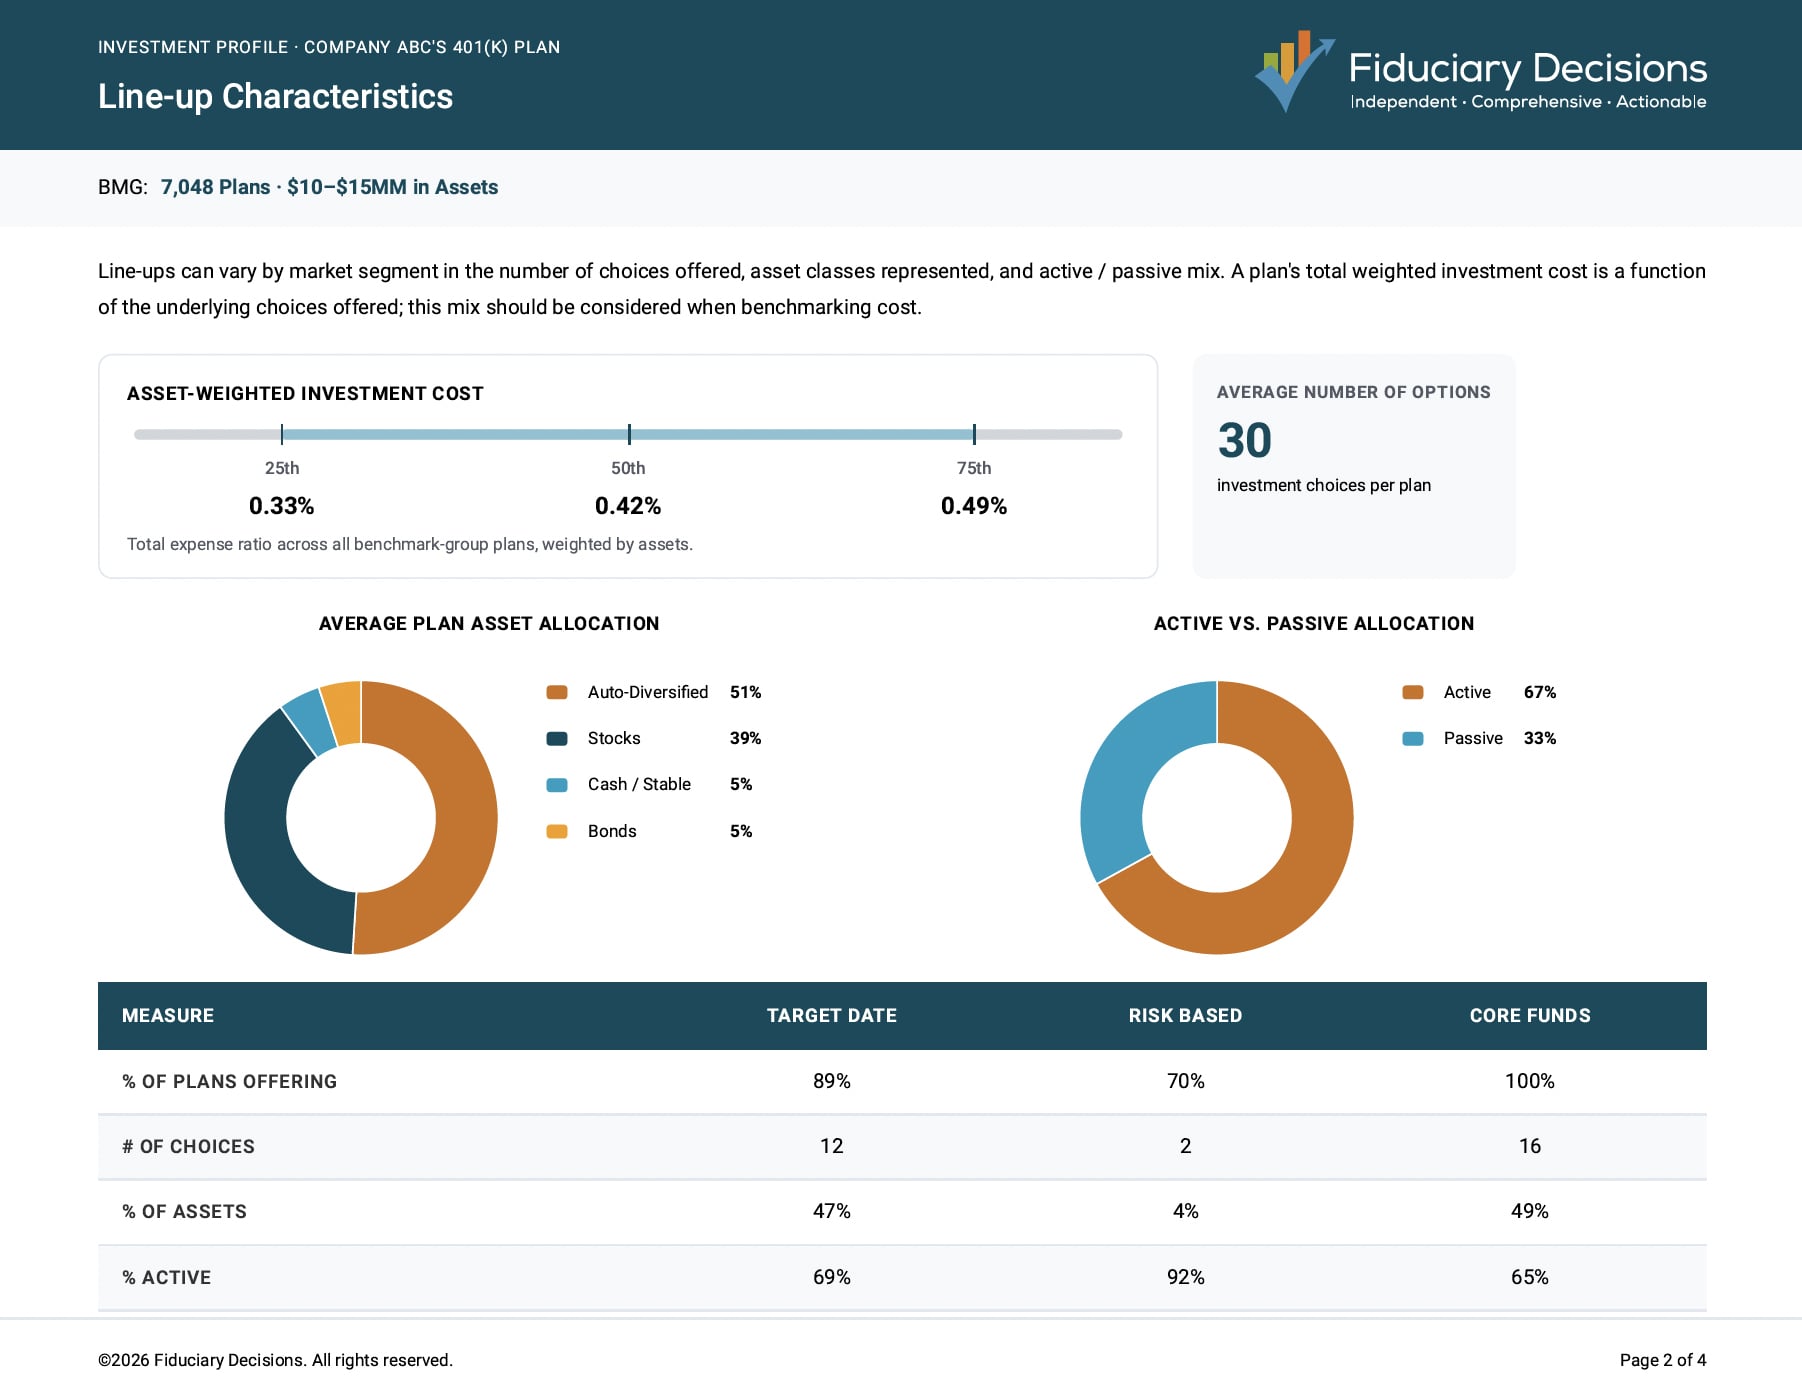Click the 5% value beside Bonds
This screenshot has width=1802, height=1398.
pyautogui.click(x=741, y=831)
